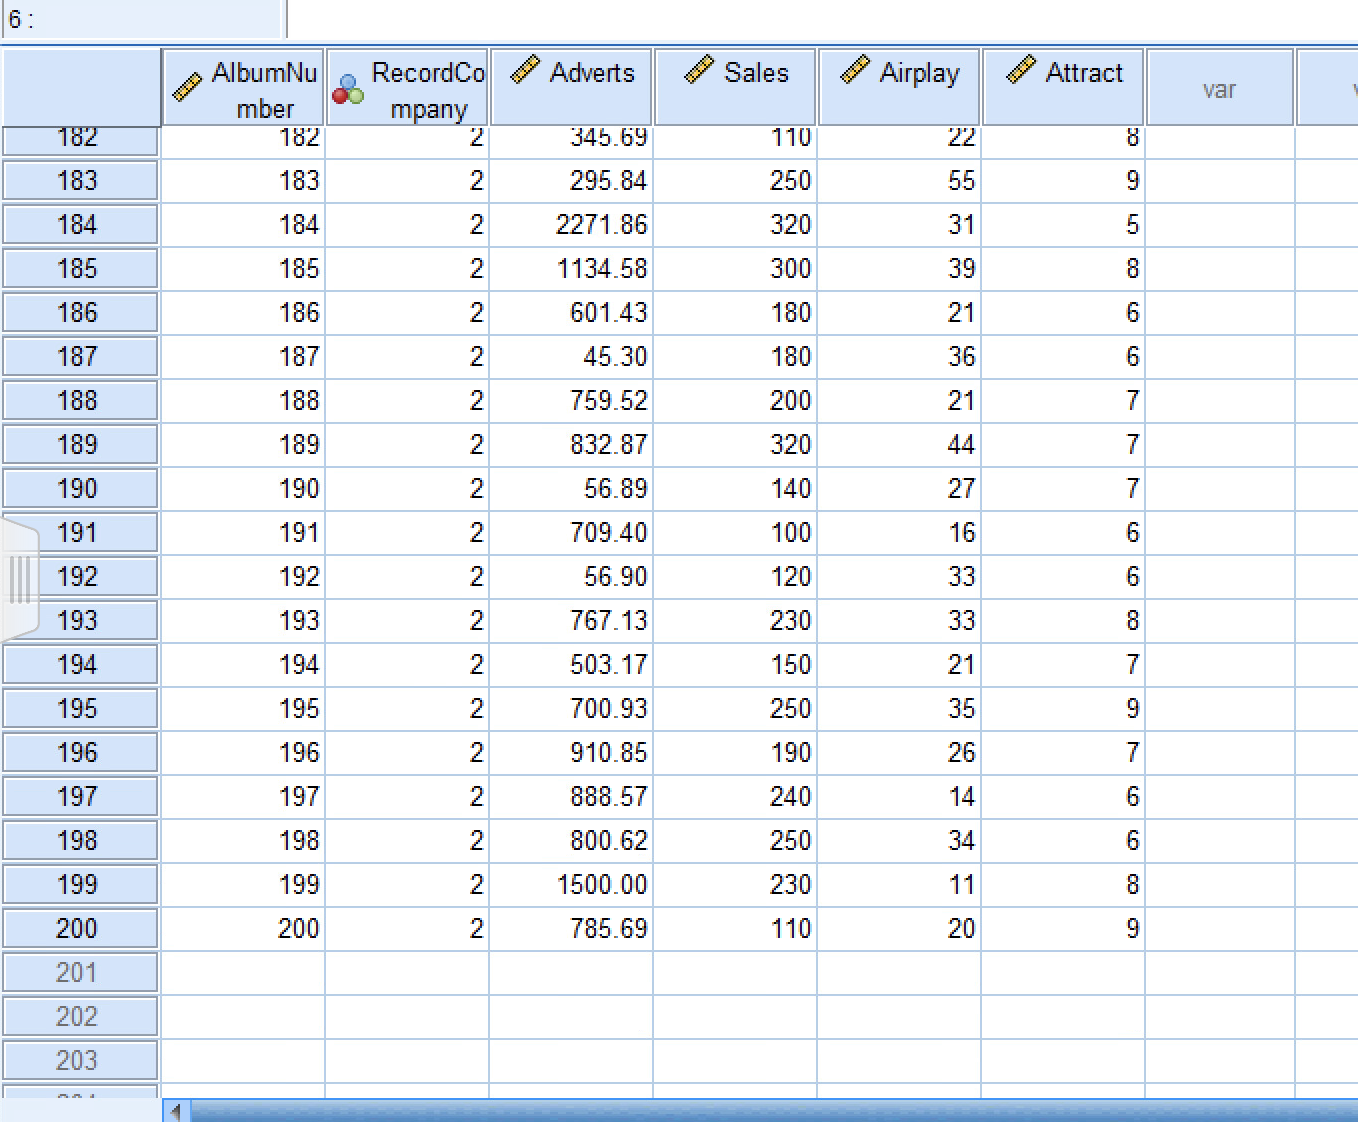Select row header 189
Screen dimensions: 1358x1122
coord(80,445)
